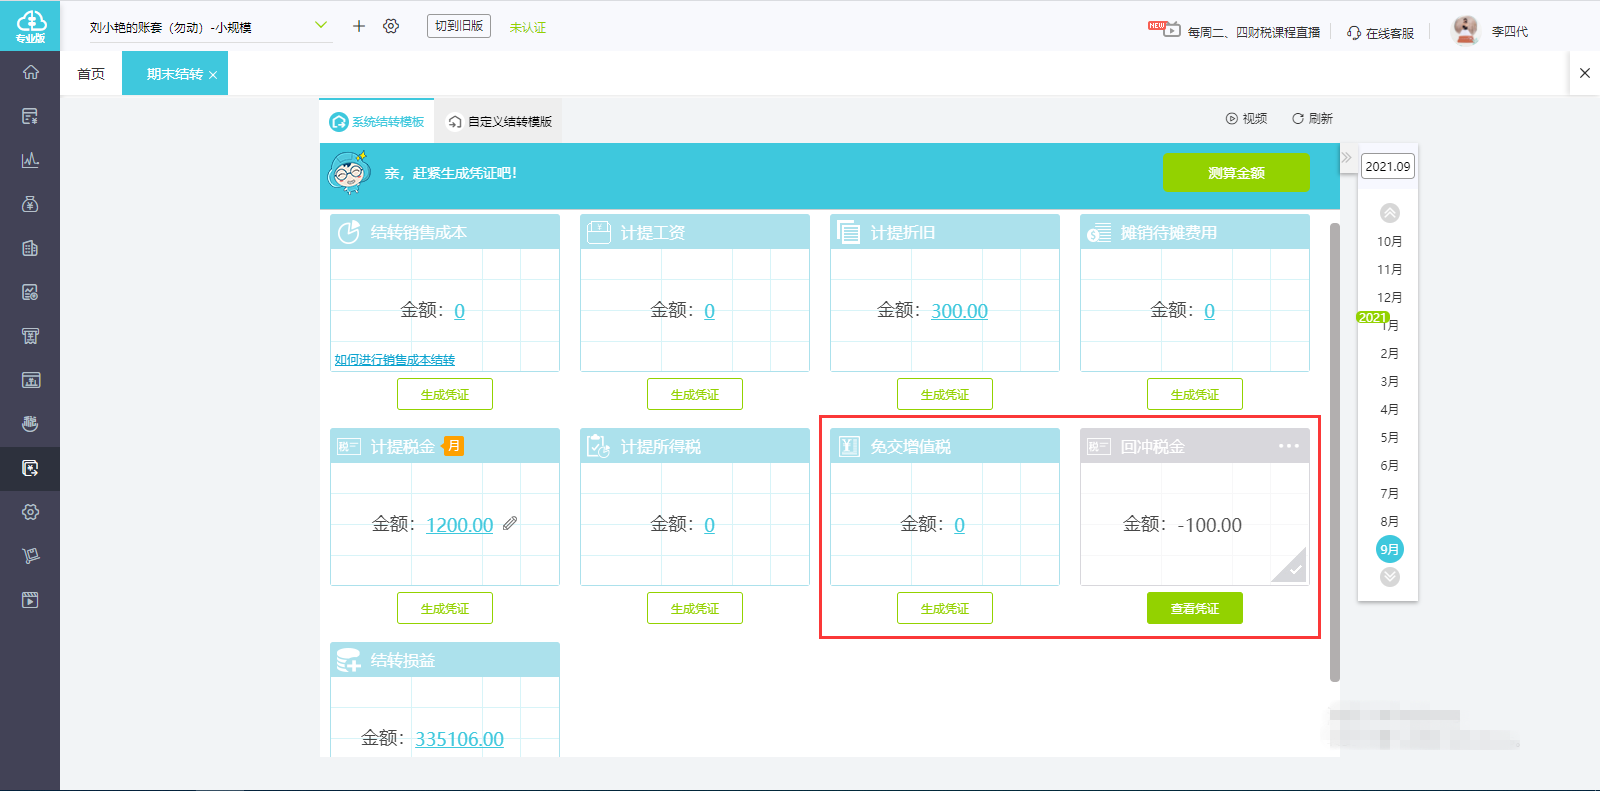
Task: Add a new account set via the plus icon
Action: (x=359, y=26)
